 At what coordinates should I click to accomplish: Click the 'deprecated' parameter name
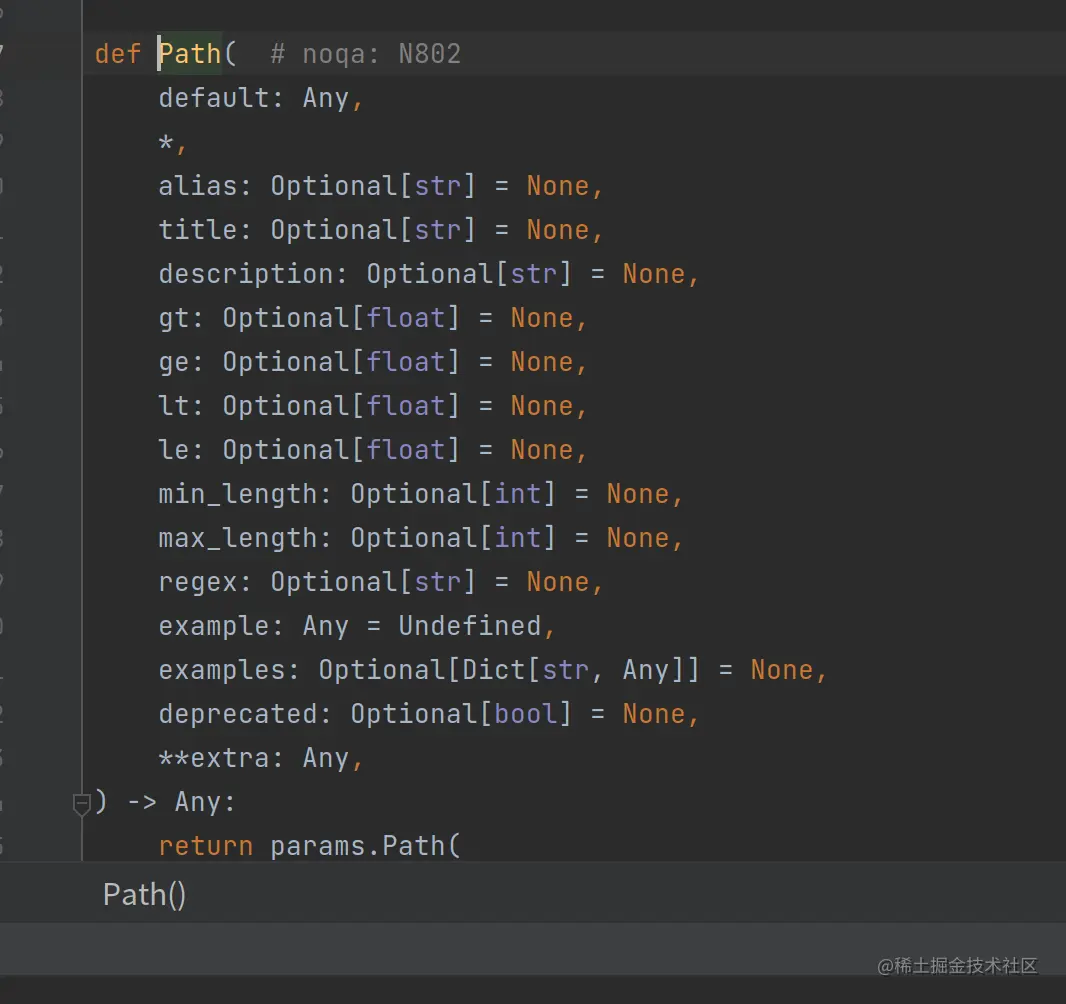238,714
